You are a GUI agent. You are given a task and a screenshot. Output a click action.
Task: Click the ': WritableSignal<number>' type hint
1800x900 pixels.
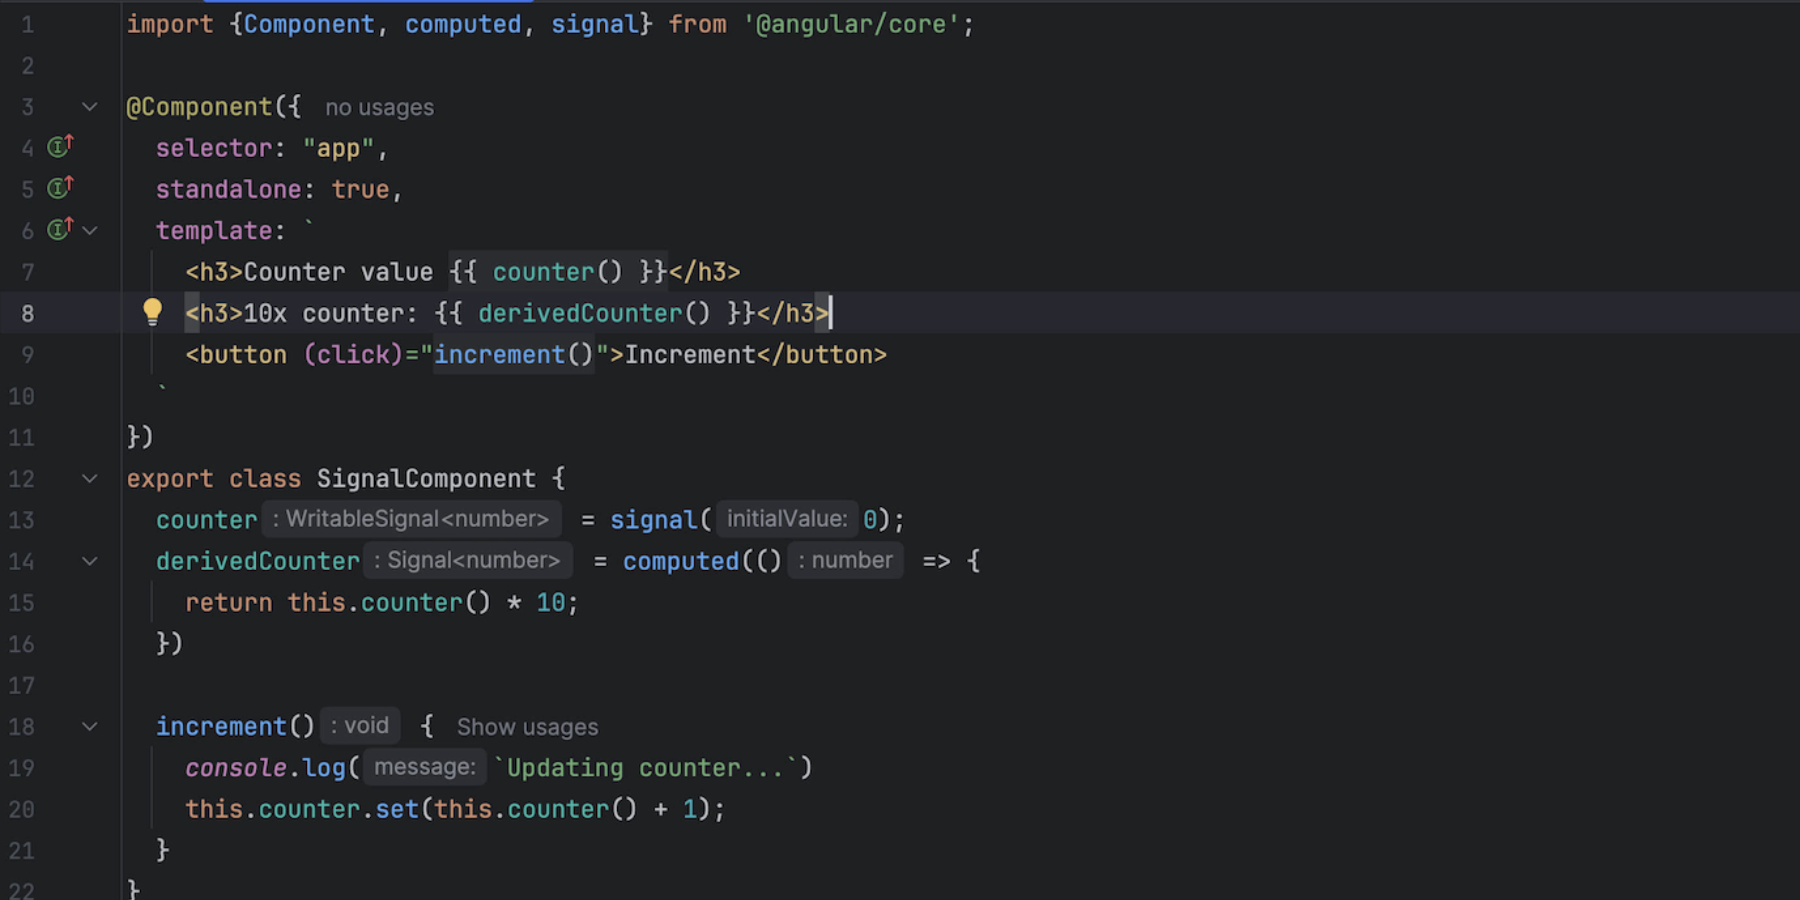pyautogui.click(x=411, y=519)
